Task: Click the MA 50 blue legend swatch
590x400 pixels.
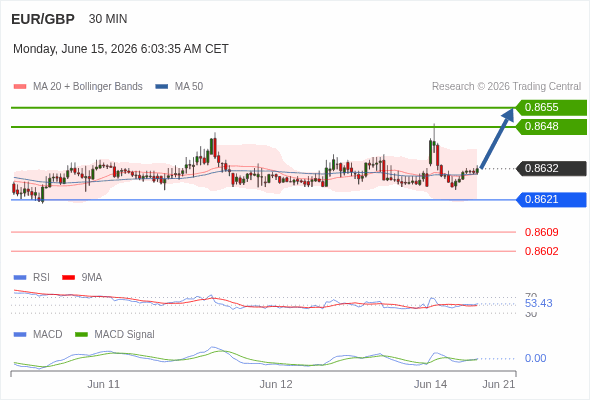Action: [x=162, y=87]
